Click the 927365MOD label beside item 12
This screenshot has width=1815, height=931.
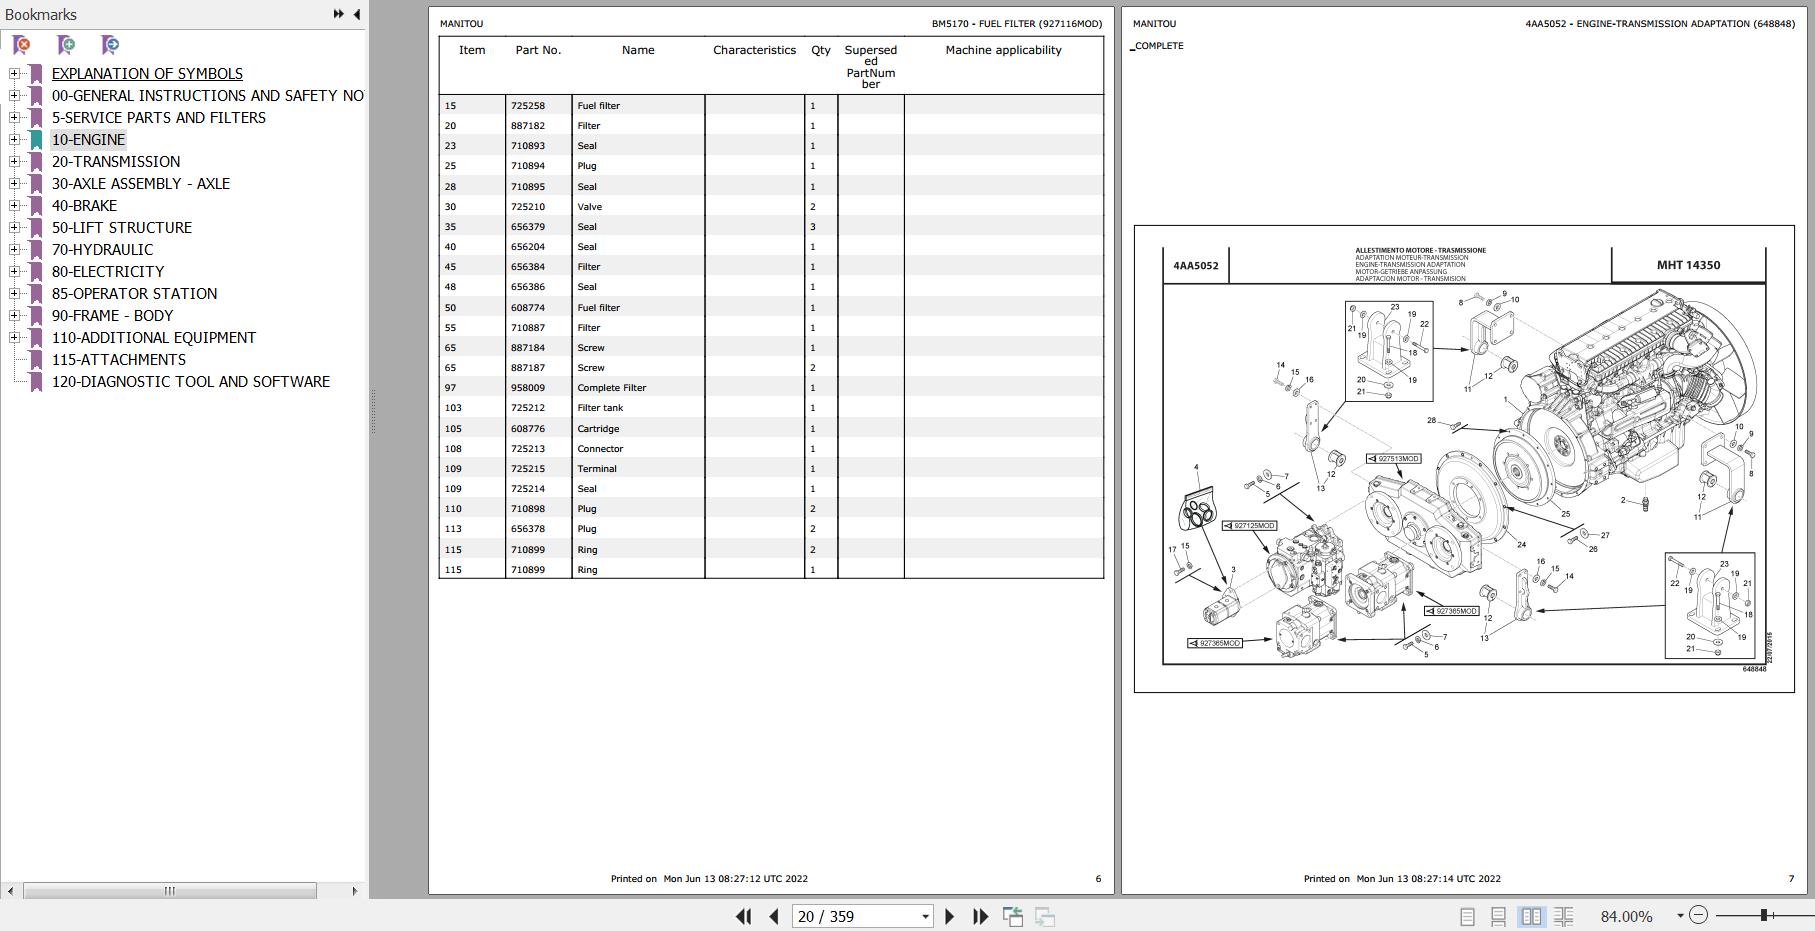point(1451,611)
